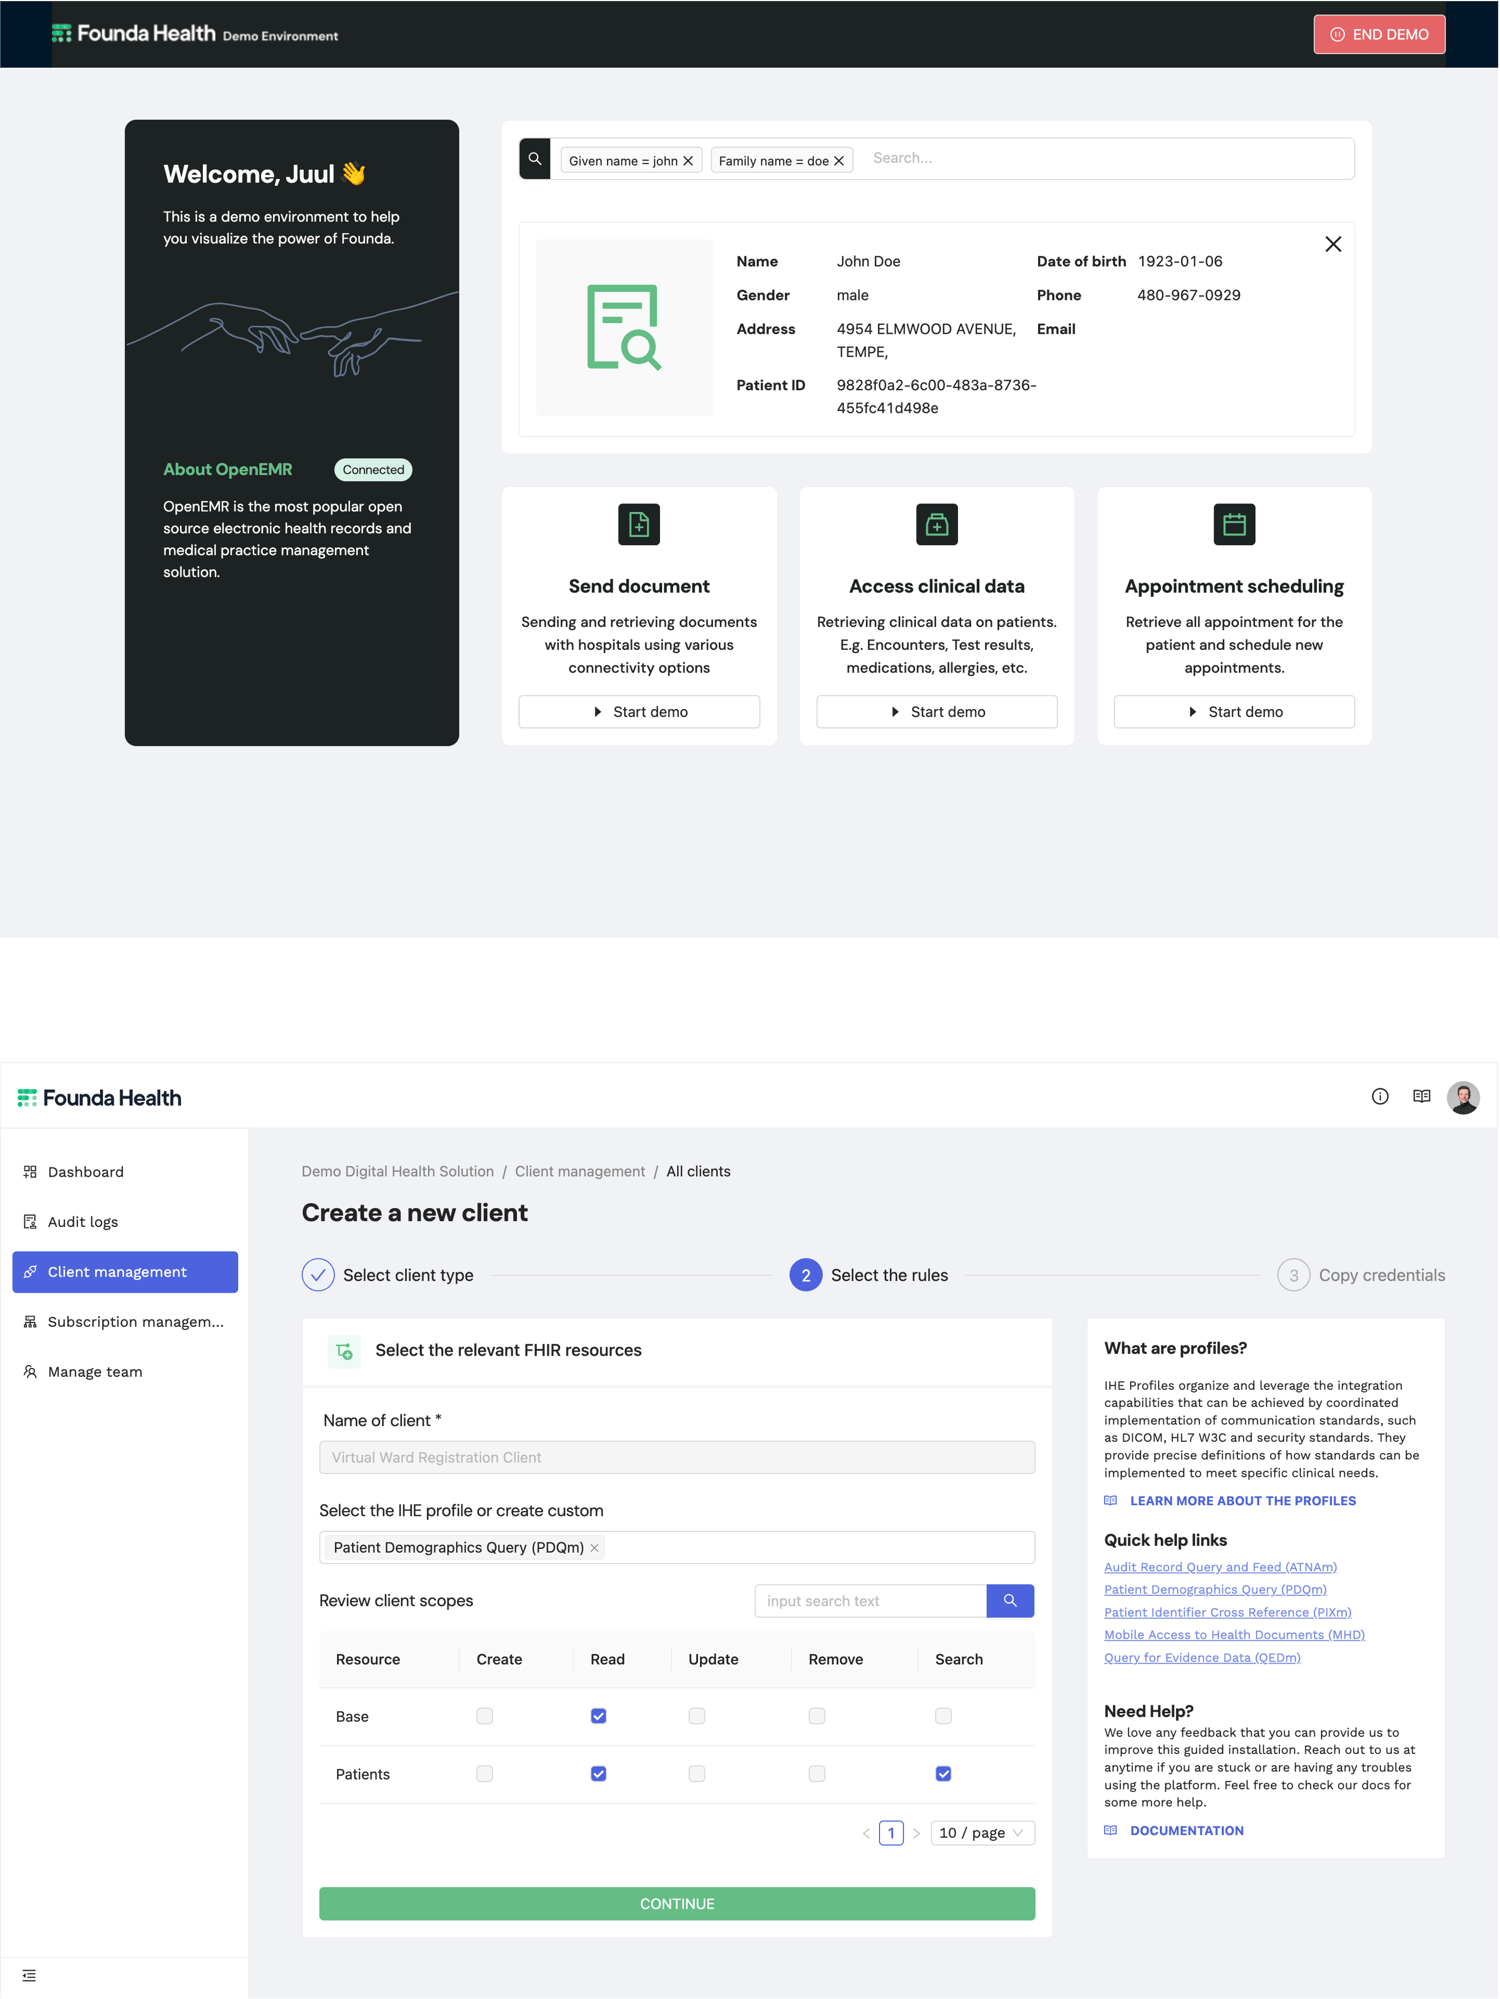Remove the Family name = doe filter
This screenshot has height=1999, width=1500.
(839, 161)
